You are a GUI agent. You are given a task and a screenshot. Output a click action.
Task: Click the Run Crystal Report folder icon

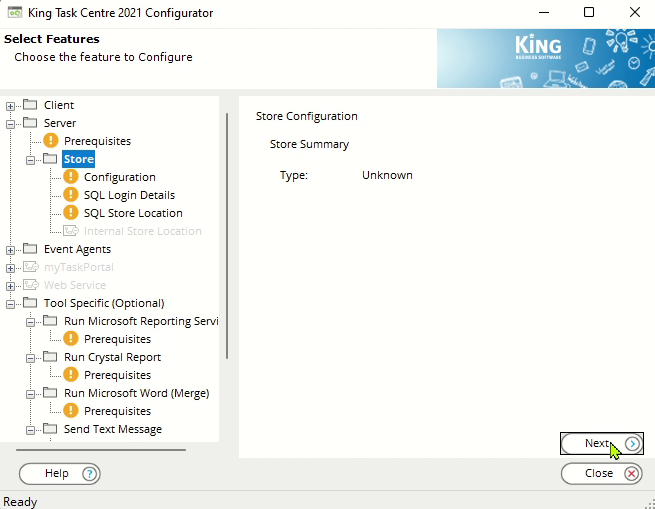click(50, 356)
